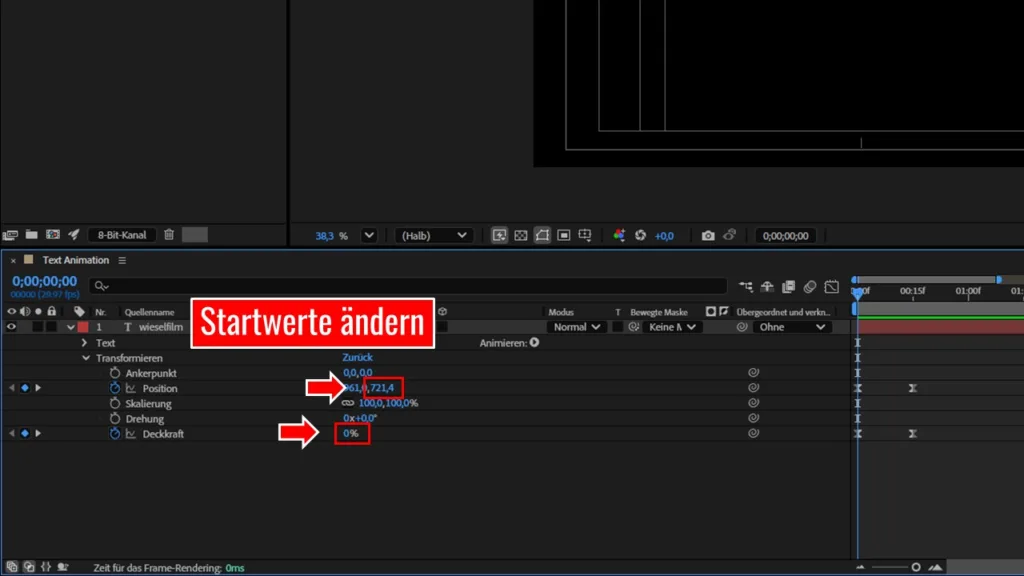Screen dimensions: 1024x576
Task: Delete selected item with the trash icon
Action: tap(169, 234)
